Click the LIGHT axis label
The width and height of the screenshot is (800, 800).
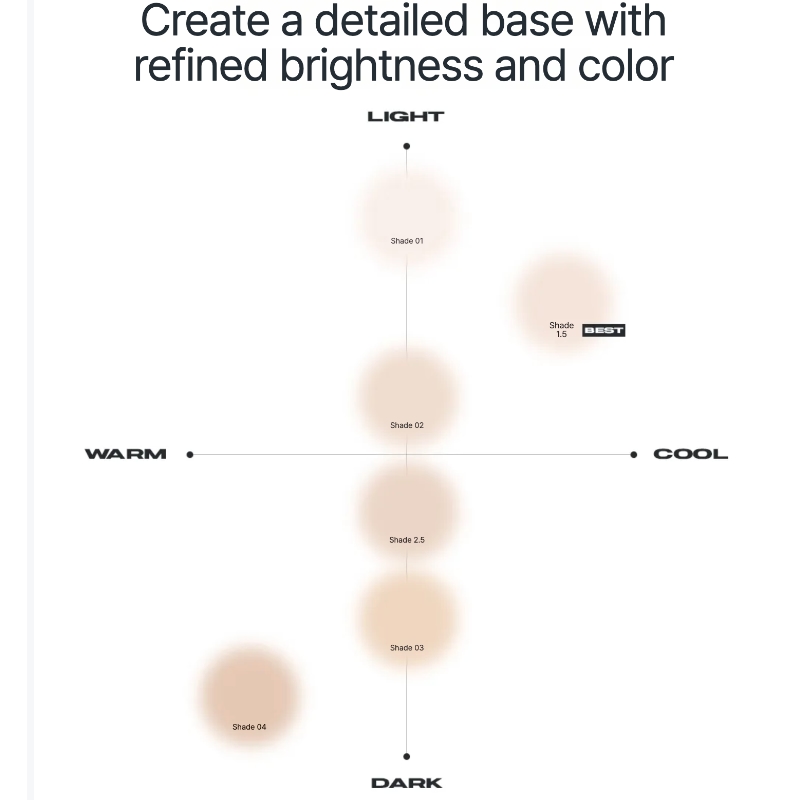pos(405,116)
